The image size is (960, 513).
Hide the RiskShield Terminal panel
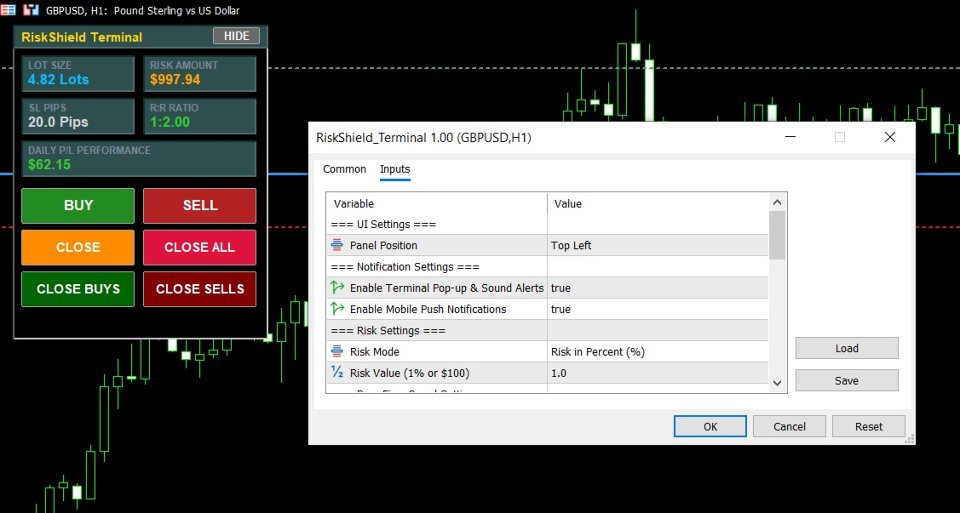tap(236, 36)
